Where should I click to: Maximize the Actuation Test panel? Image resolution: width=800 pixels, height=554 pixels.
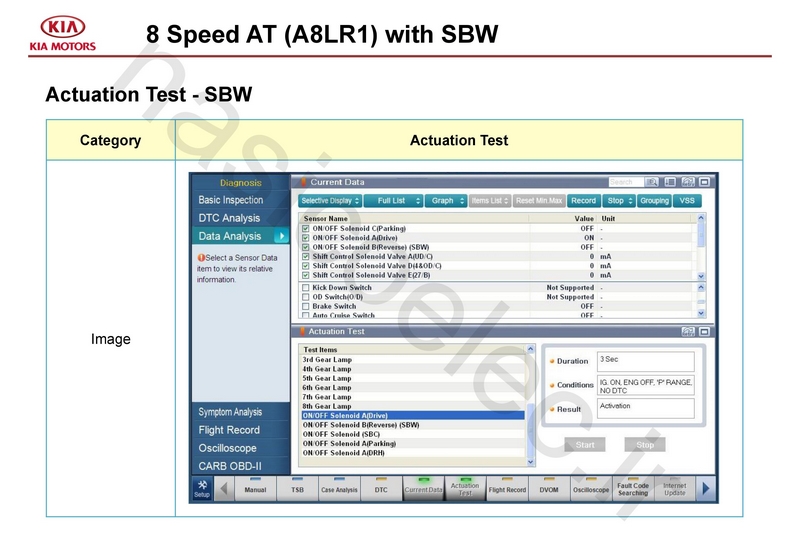tap(705, 332)
